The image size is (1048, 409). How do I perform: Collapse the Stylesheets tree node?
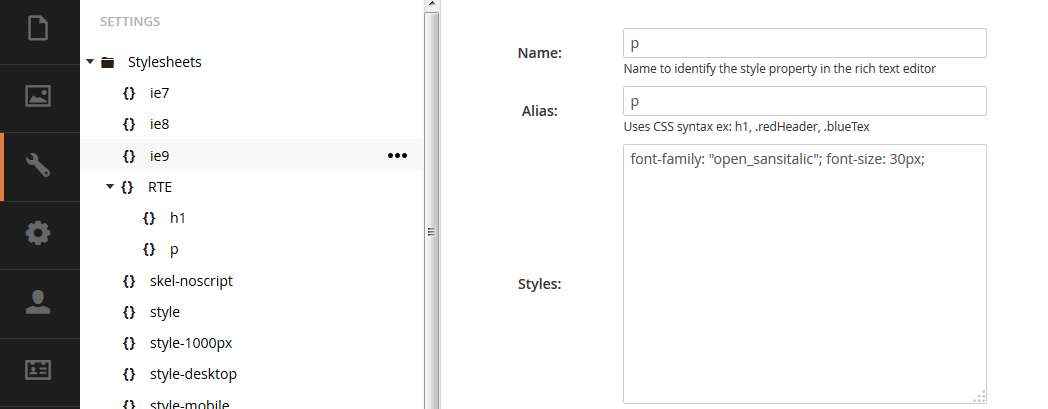90,62
